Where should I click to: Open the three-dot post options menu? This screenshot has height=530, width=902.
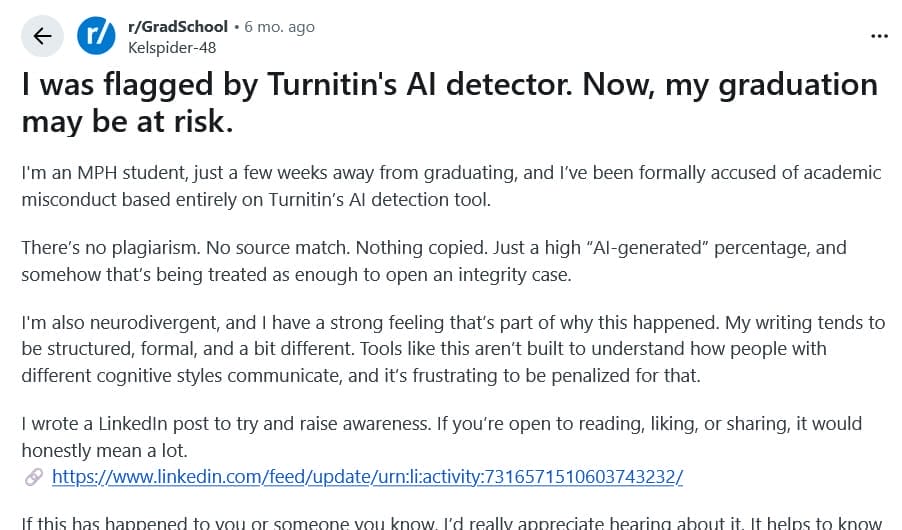coord(879,36)
